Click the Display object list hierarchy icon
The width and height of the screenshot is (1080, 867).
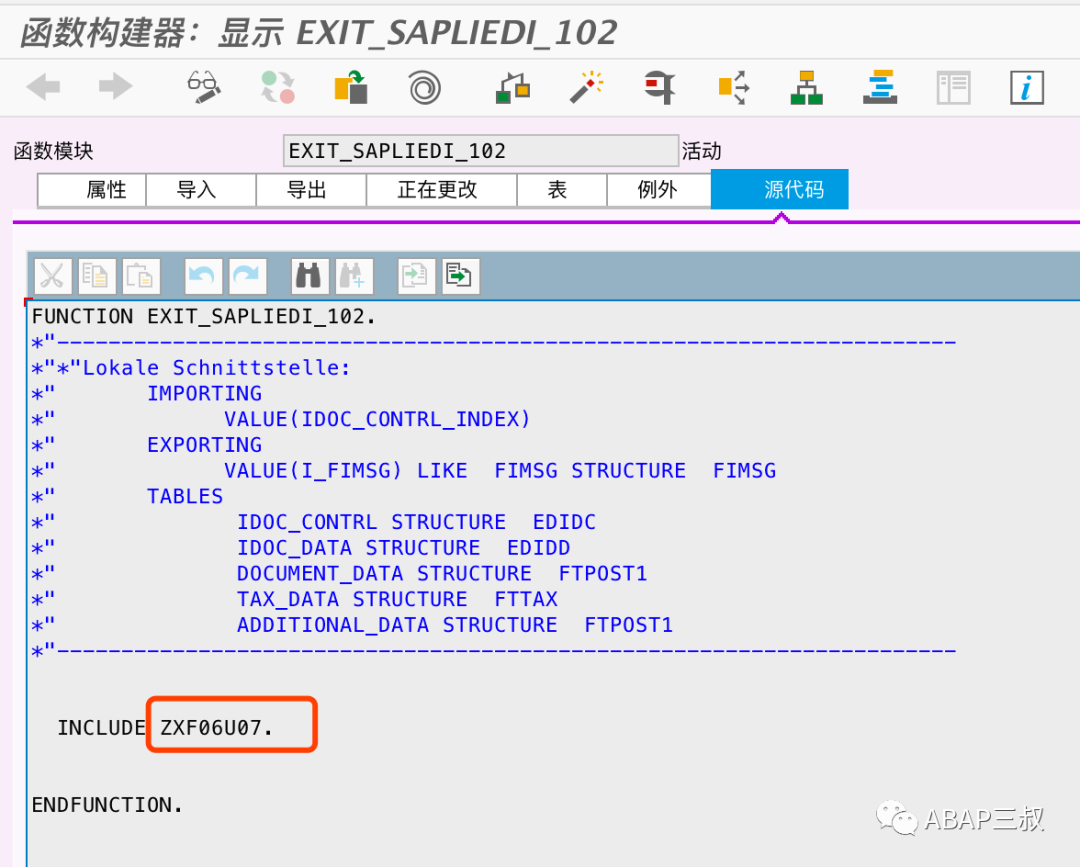pyautogui.click(x=807, y=87)
